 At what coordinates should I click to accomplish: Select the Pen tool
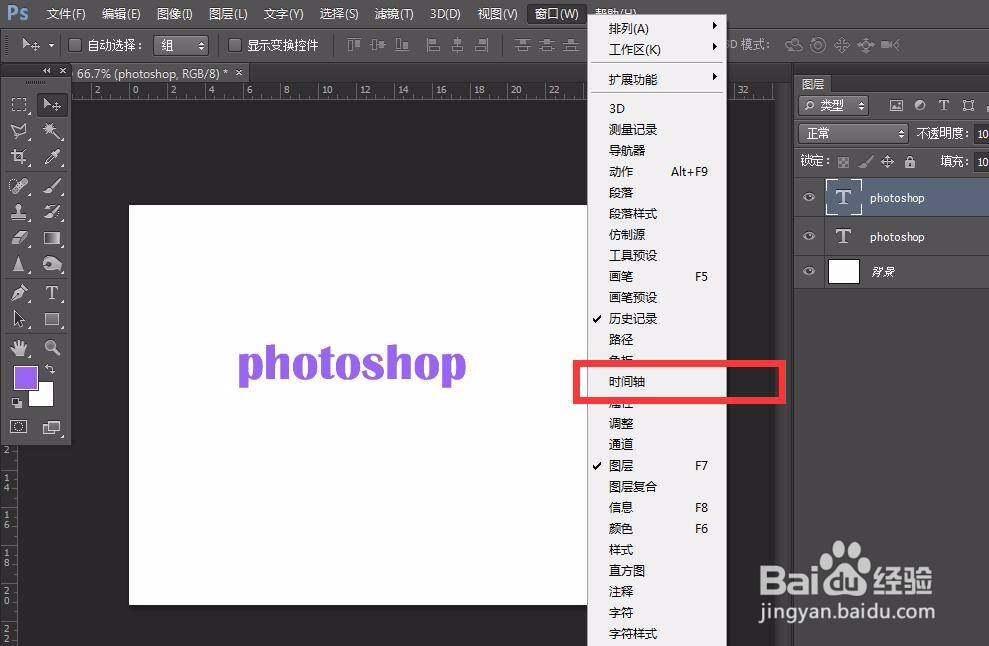click(19, 293)
